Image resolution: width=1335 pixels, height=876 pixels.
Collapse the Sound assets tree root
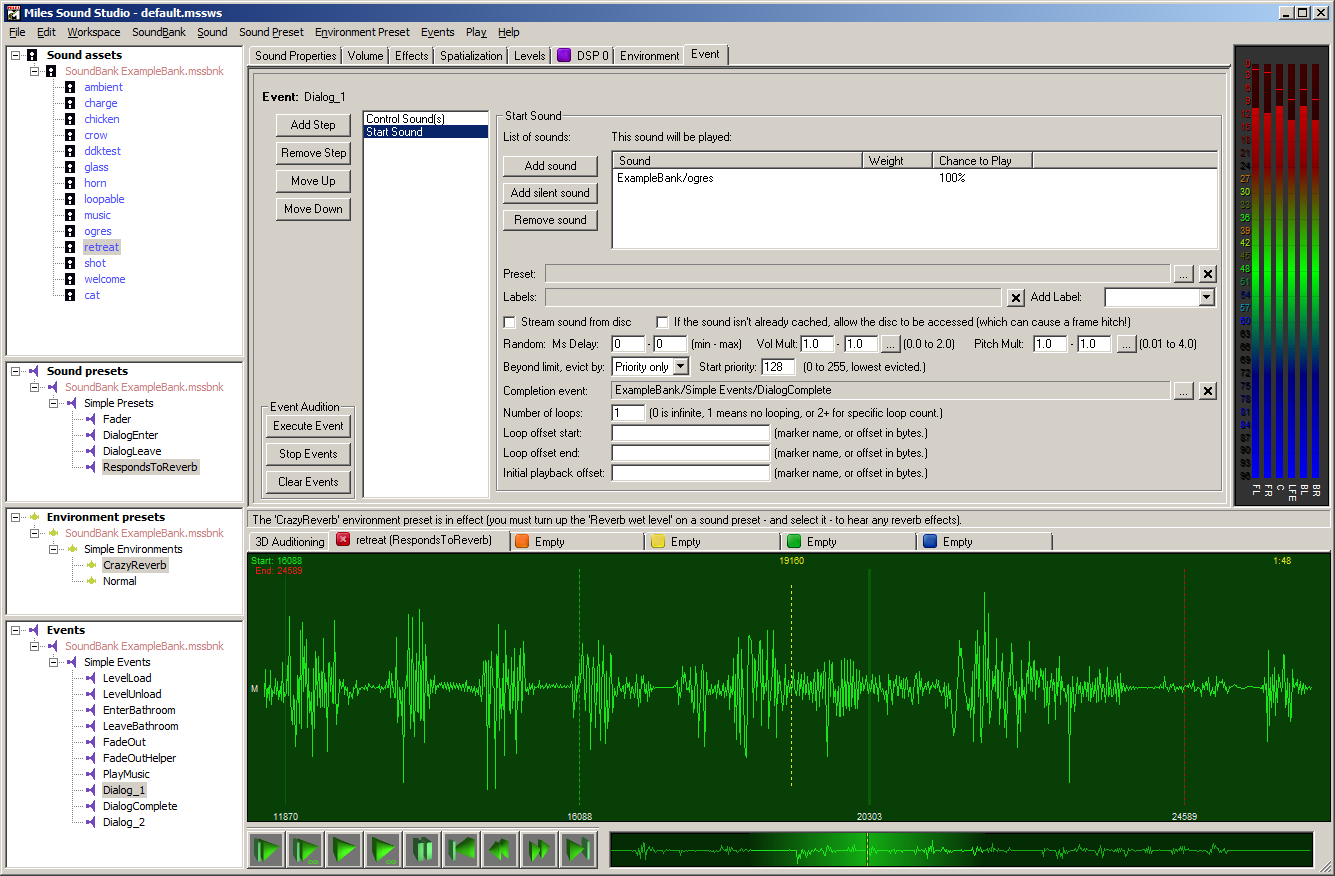tap(16, 55)
